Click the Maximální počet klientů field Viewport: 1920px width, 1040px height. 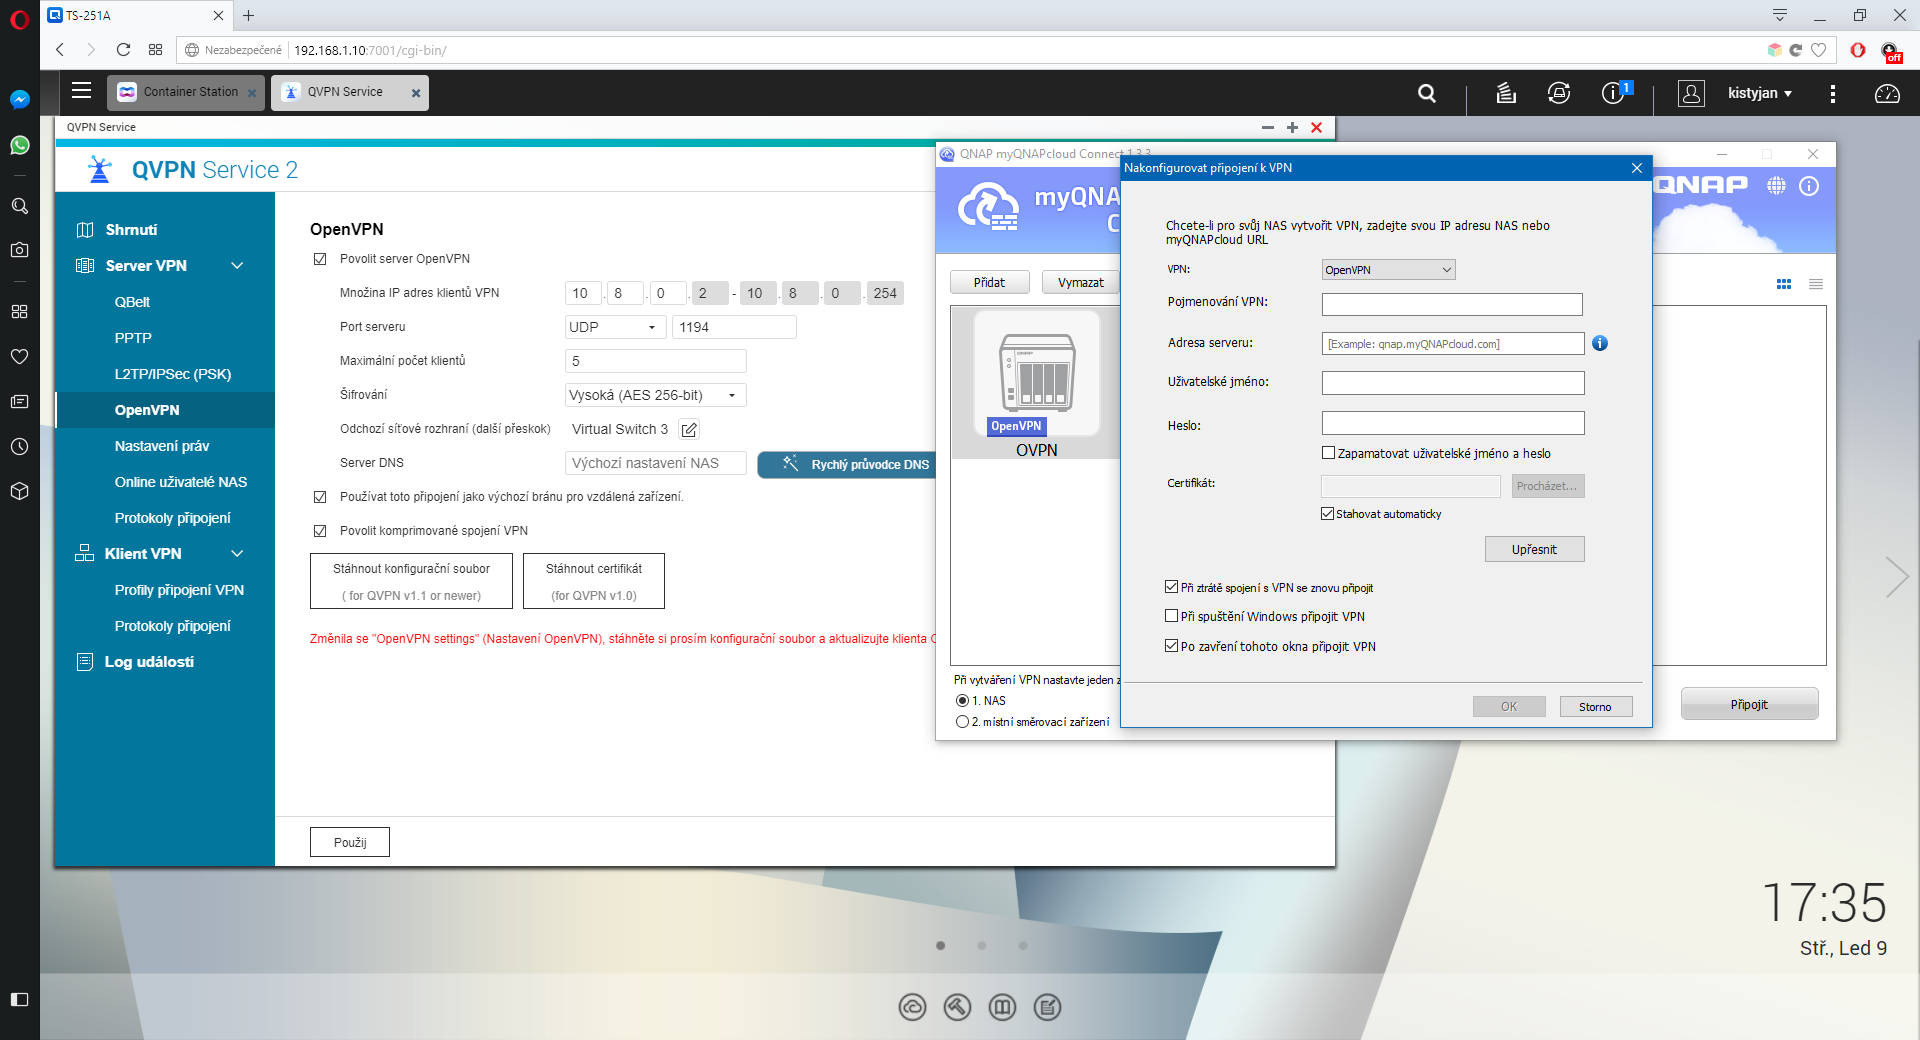pos(655,361)
